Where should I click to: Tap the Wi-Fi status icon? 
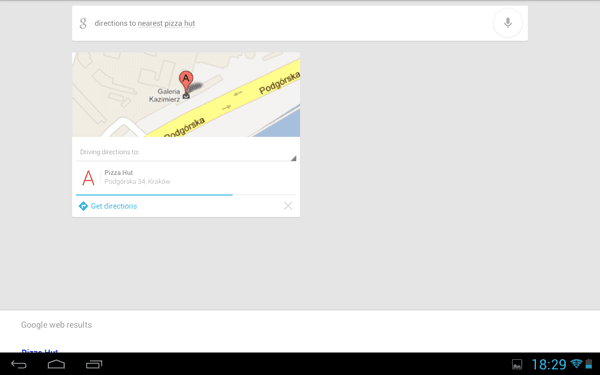[x=576, y=364]
